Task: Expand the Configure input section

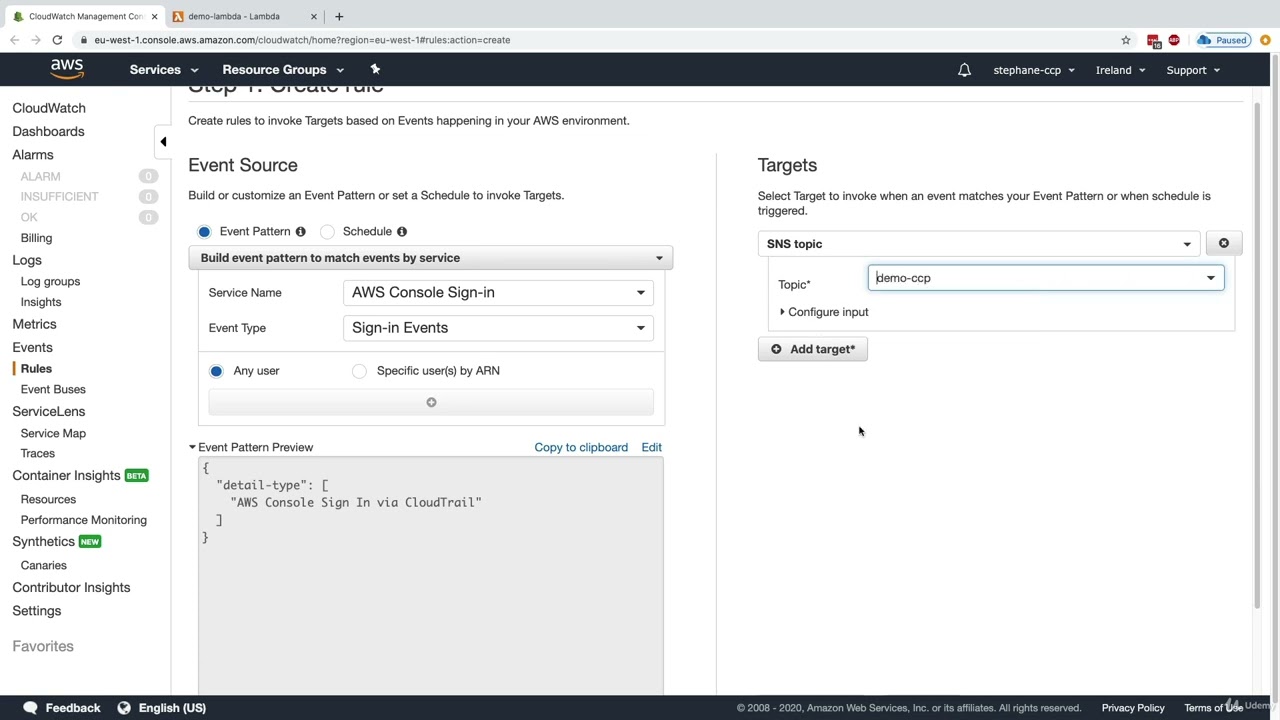Action: [824, 312]
